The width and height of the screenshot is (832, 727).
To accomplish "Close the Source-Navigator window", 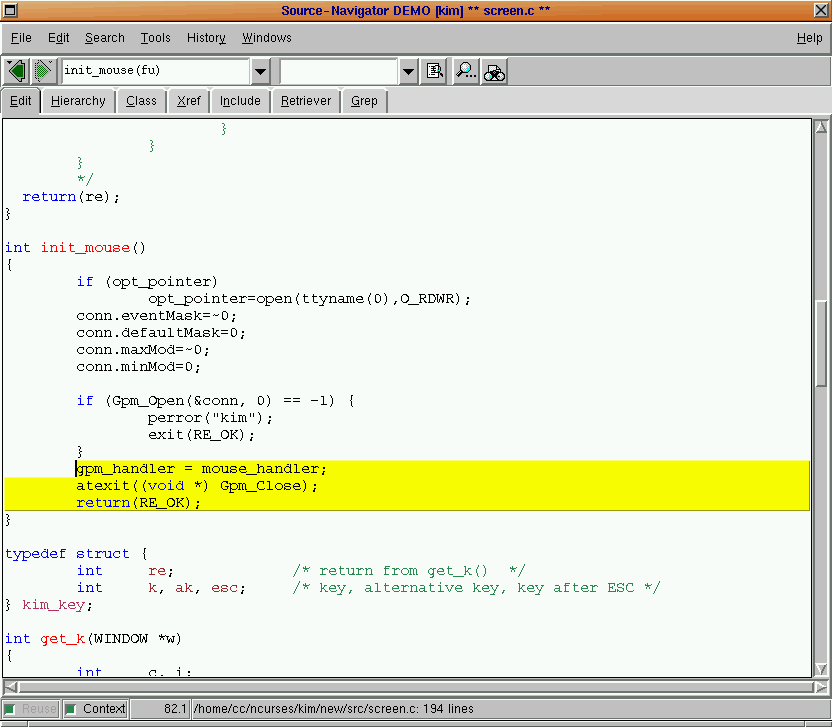I will pyautogui.click(x=821, y=10).
